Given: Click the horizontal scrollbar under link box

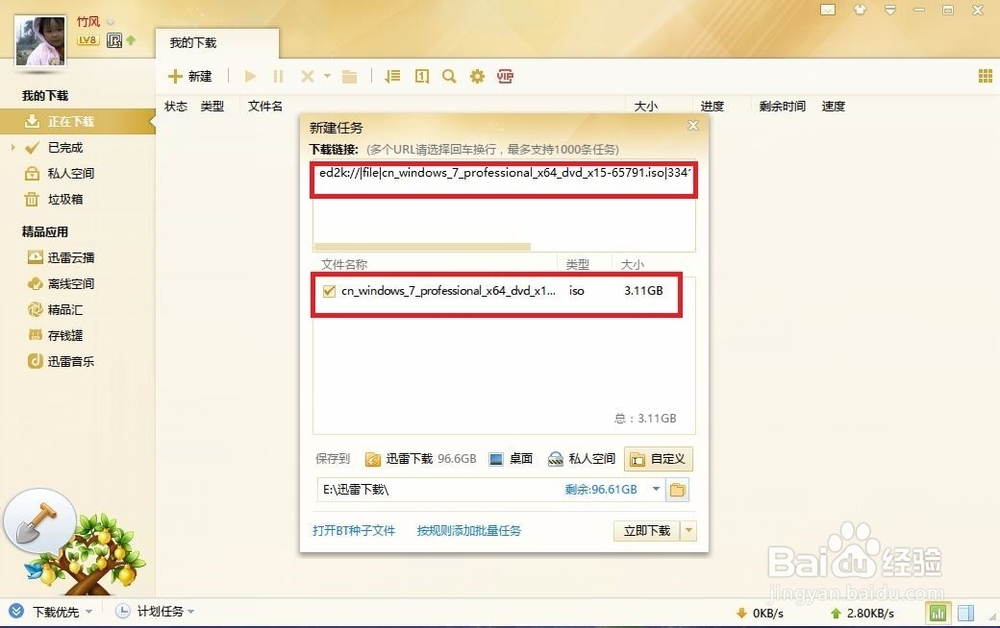Looking at the screenshot, I should pos(423,247).
